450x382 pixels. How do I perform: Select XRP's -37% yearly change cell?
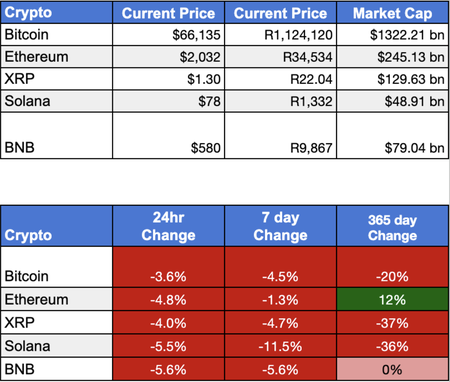pyautogui.click(x=392, y=322)
